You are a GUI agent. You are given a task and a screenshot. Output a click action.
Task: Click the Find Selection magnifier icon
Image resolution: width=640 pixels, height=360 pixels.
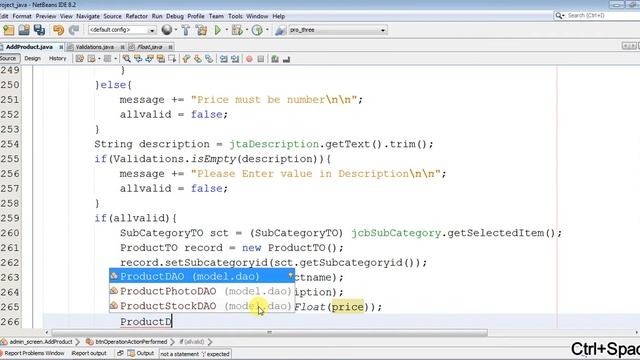[127, 59]
